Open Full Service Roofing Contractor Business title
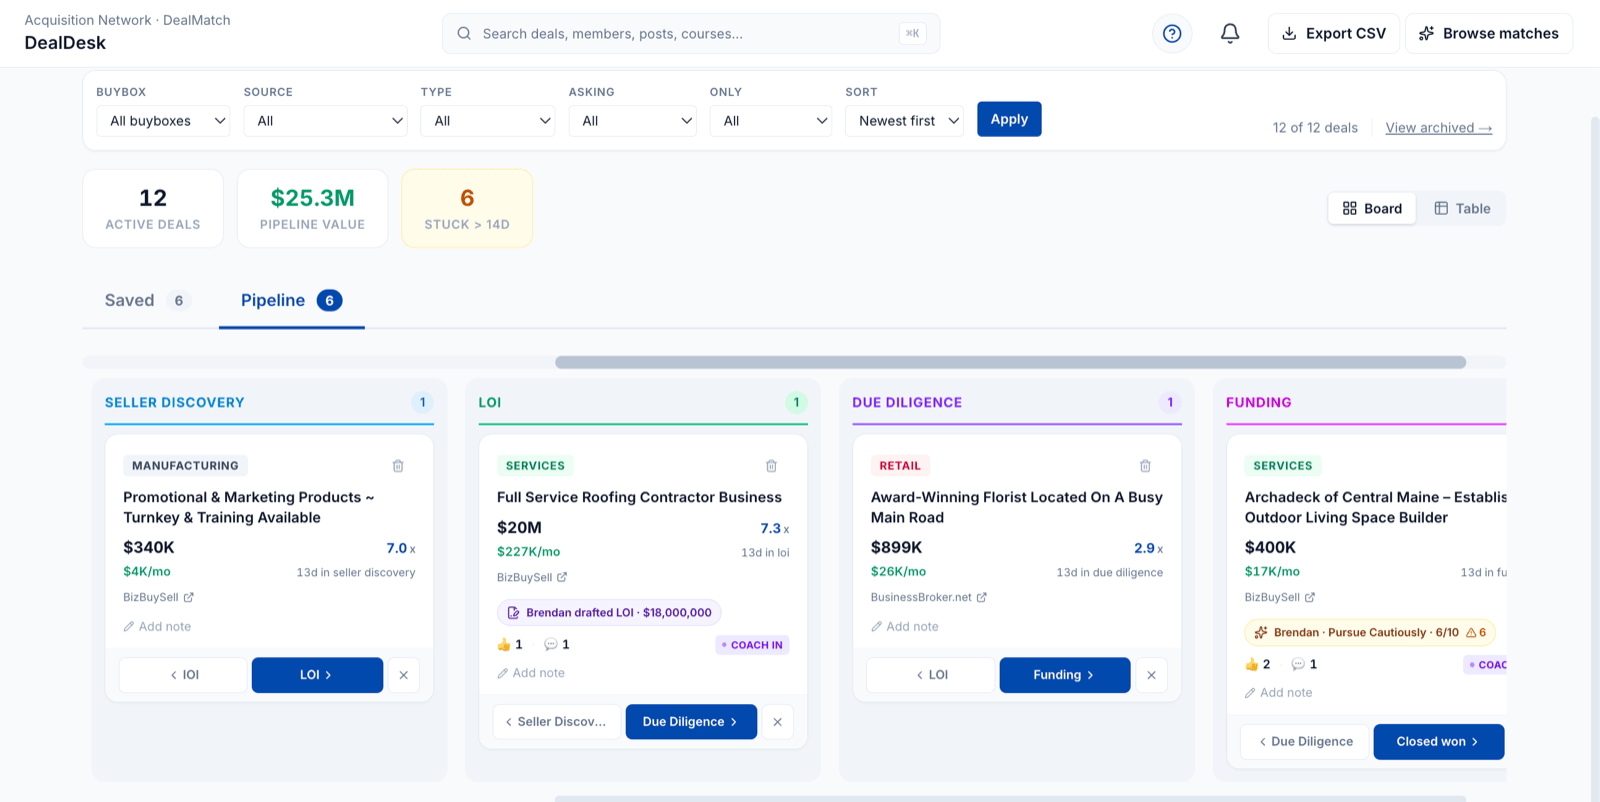The width and height of the screenshot is (1600, 802). coord(639,497)
